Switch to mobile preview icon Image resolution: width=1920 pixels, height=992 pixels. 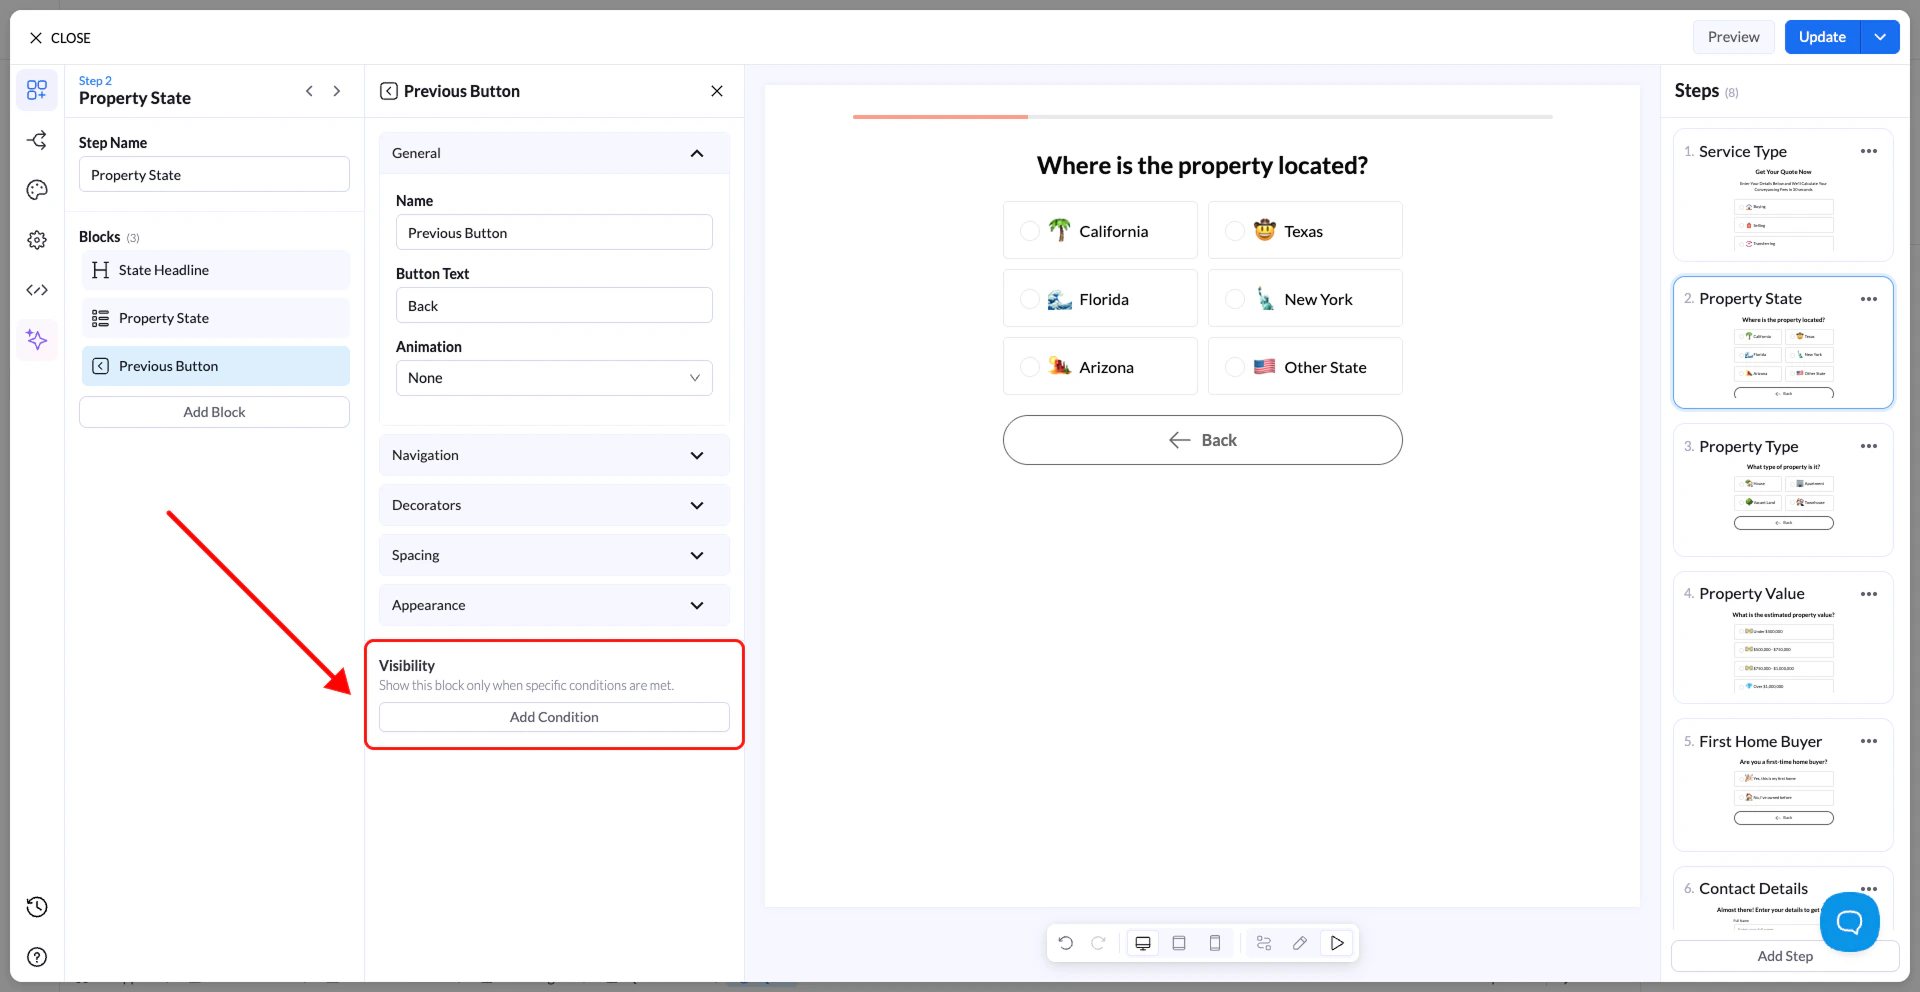tap(1215, 943)
